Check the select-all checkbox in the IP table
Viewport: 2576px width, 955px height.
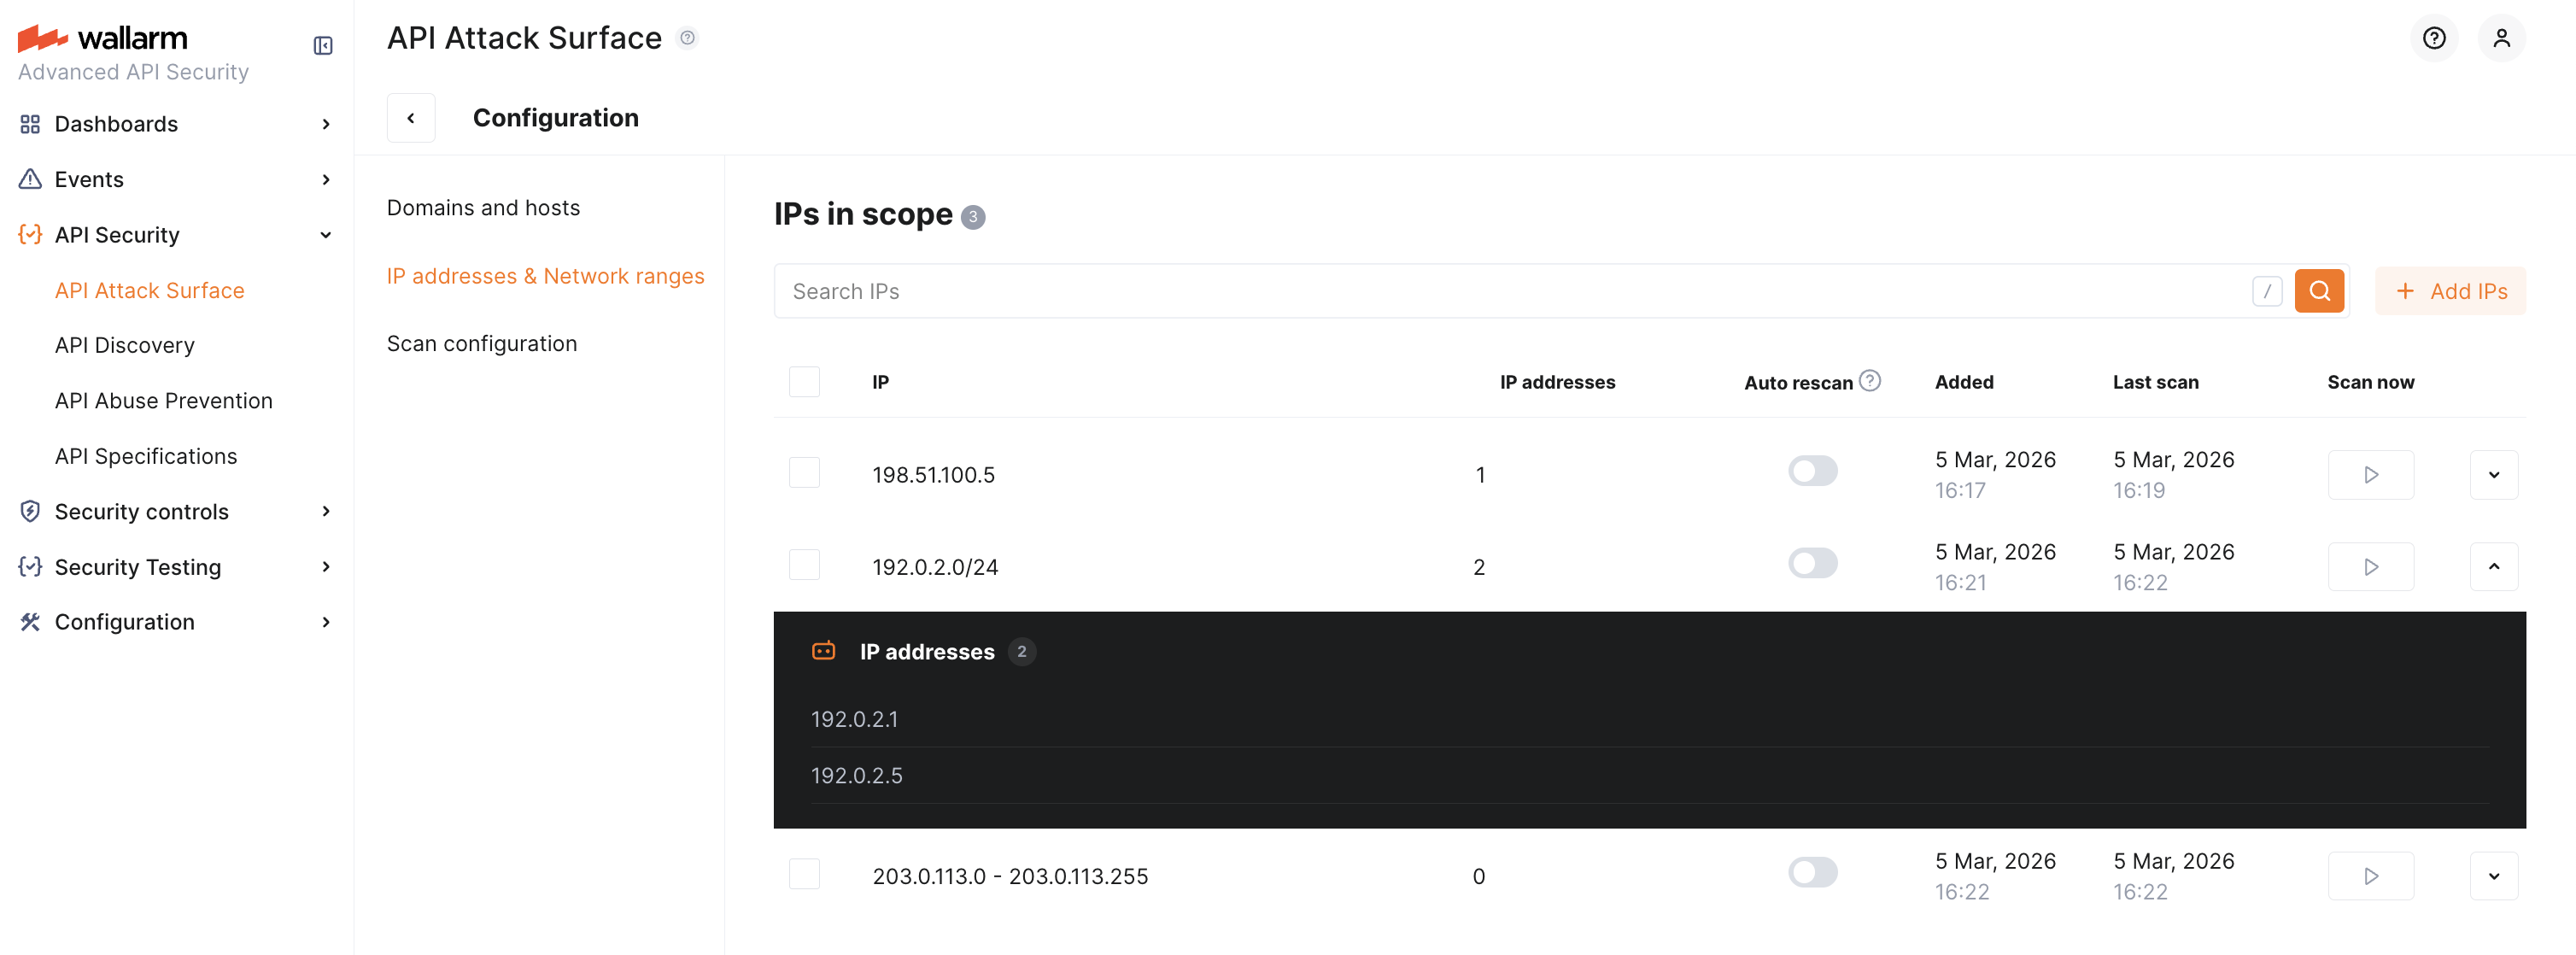click(x=805, y=381)
